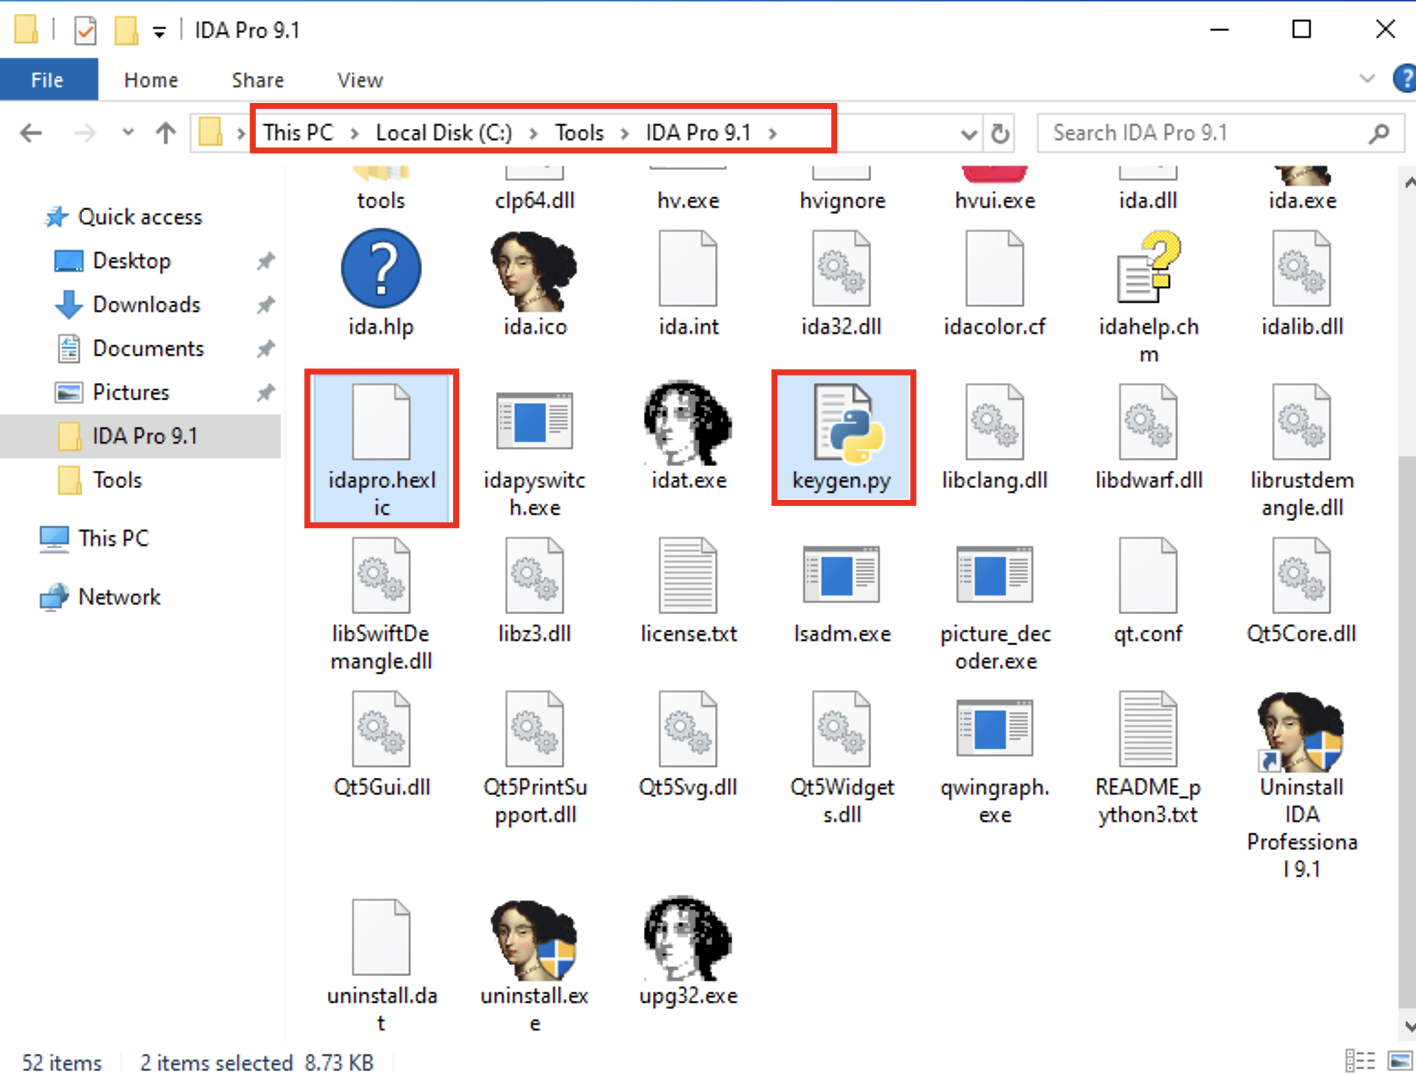Click the ida.int file icon
Viewport: 1416px width, 1074px height.
[688, 268]
